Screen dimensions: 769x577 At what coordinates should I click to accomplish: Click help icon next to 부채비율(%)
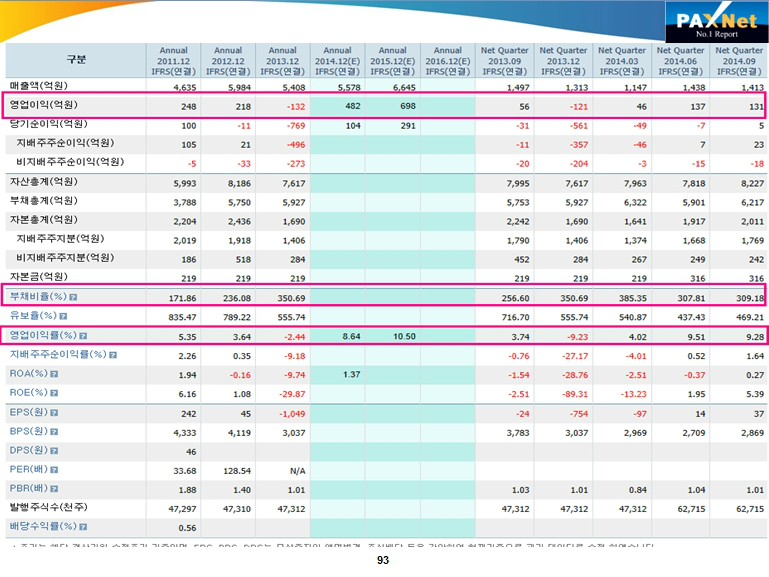tap(73, 297)
